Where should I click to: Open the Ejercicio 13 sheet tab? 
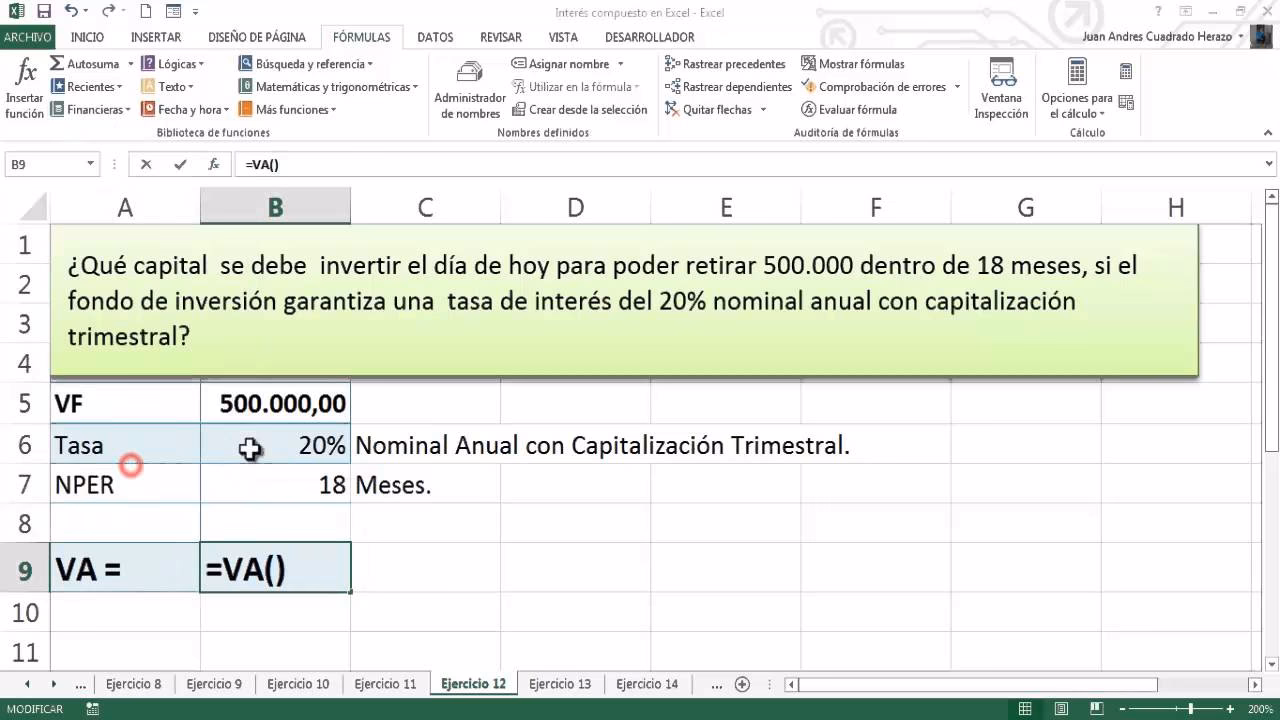(560, 684)
